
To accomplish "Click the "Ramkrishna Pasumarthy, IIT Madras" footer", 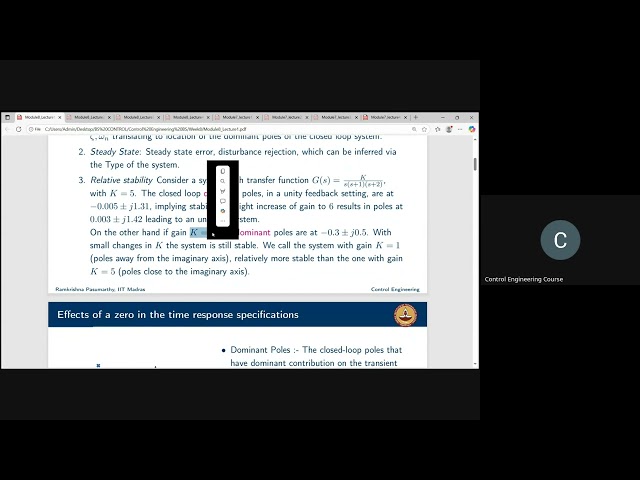I will tap(100, 289).
